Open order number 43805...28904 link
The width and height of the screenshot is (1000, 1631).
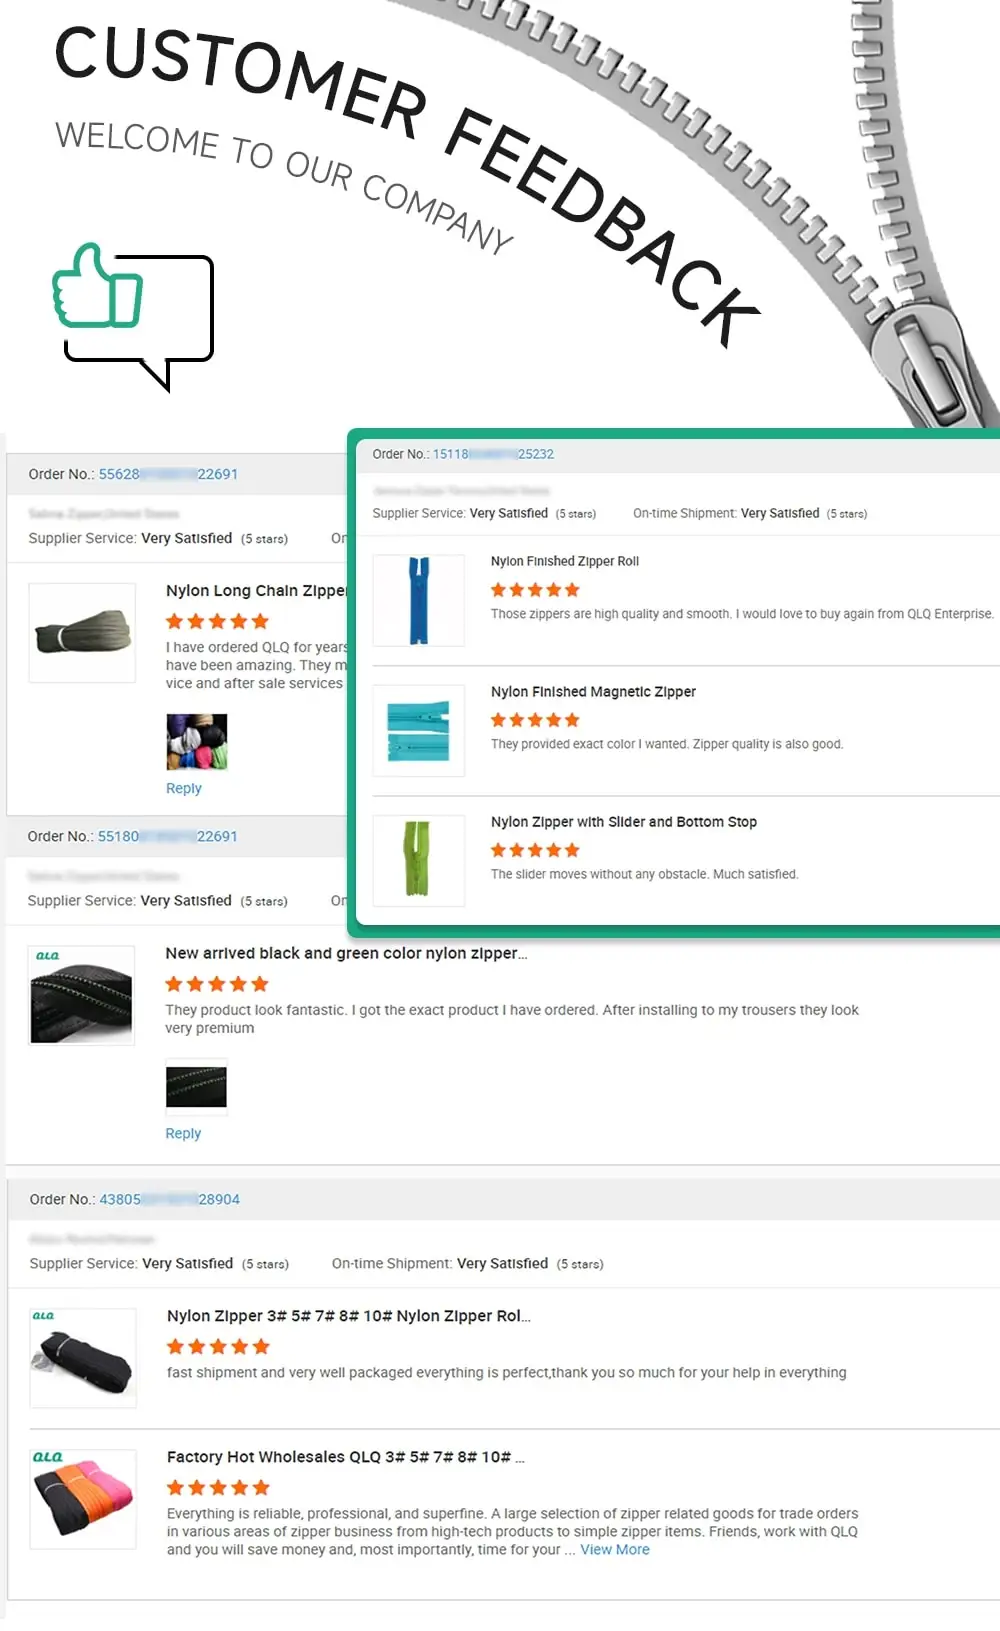(169, 1199)
